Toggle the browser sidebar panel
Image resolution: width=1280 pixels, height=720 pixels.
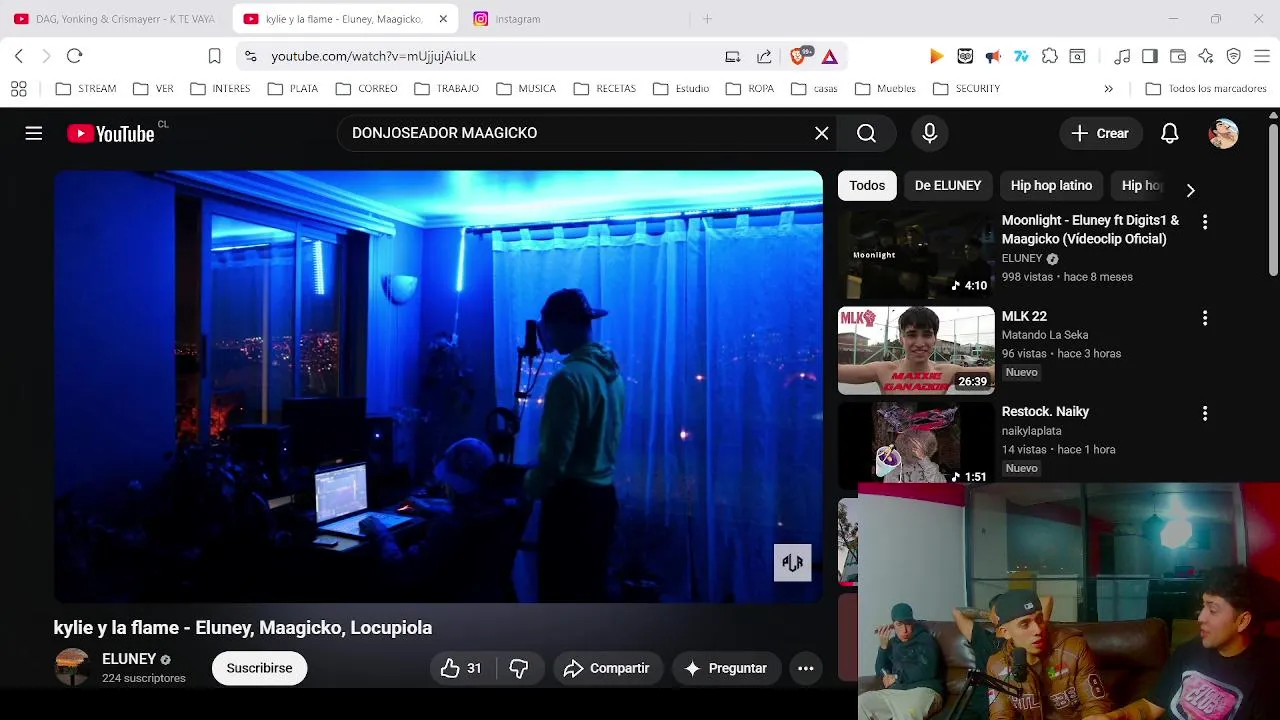pyautogui.click(x=1150, y=56)
